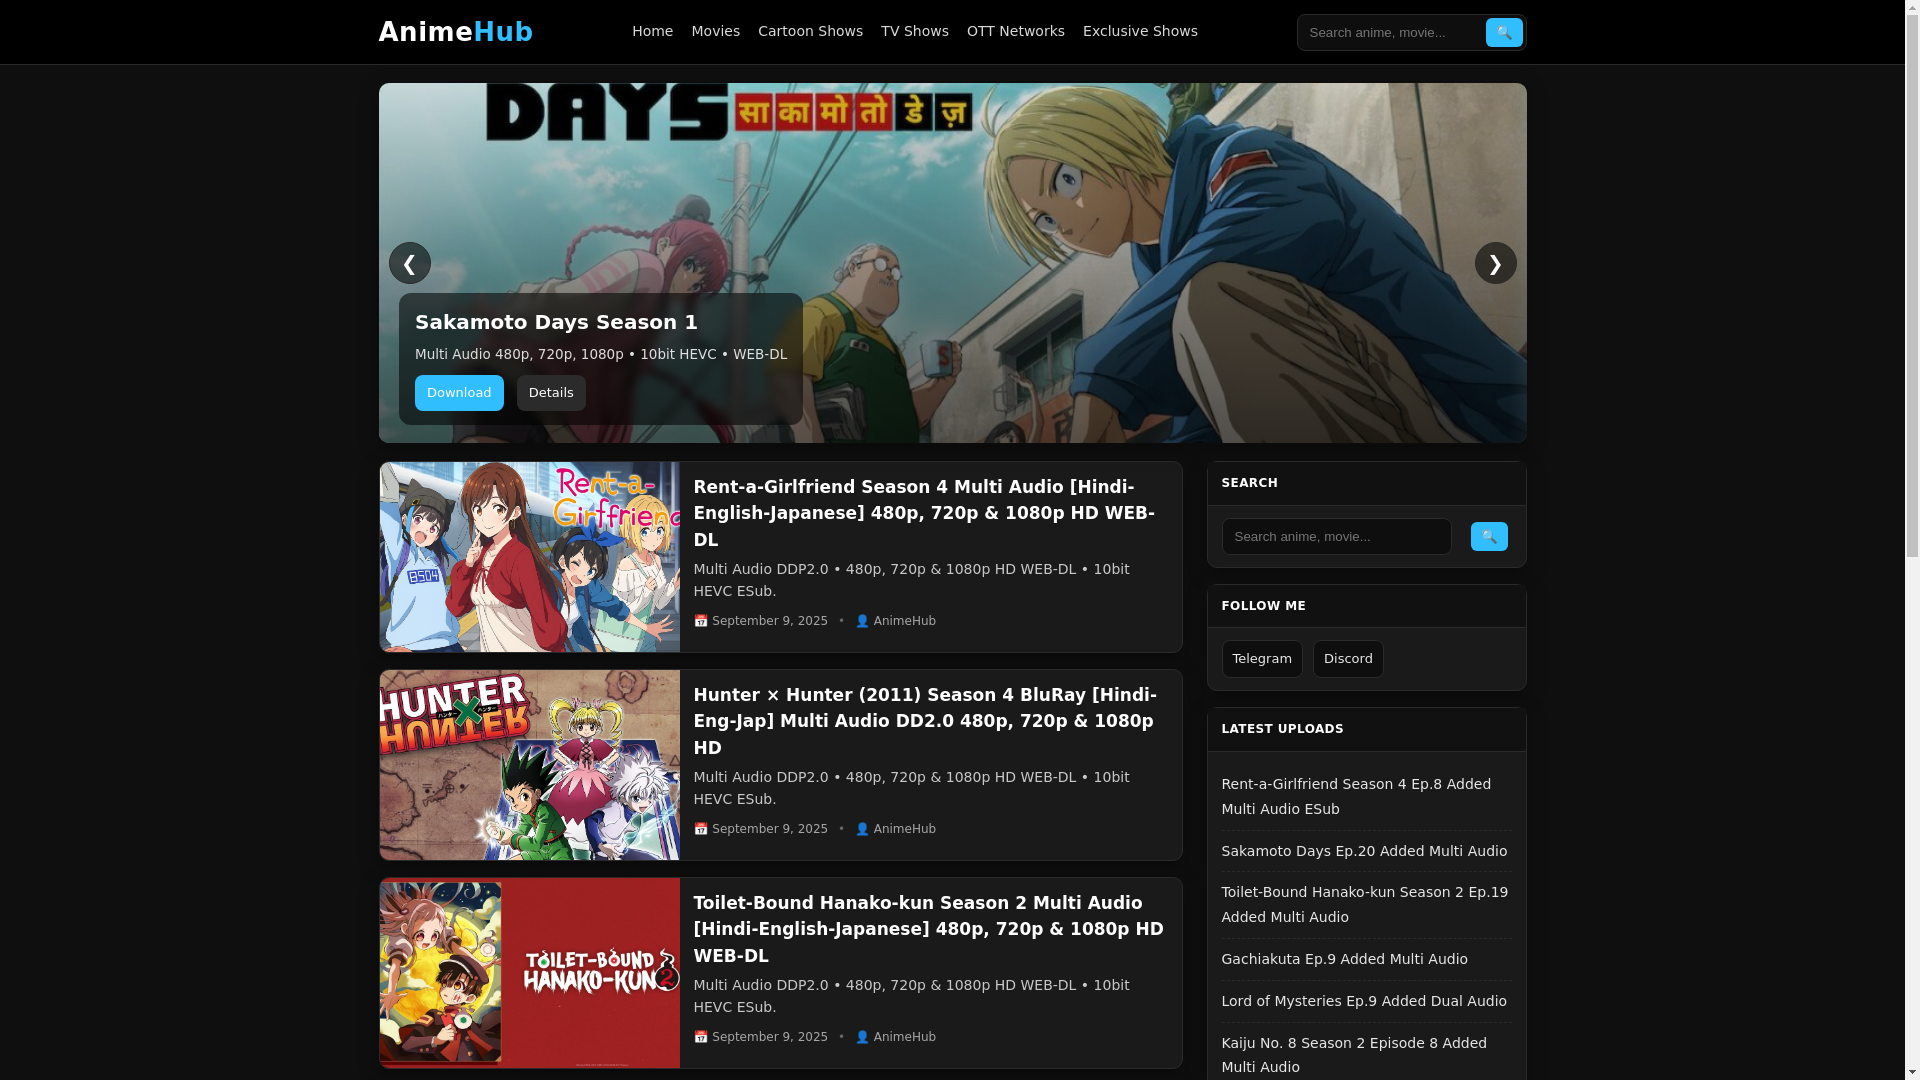Viewport: 1920px width, 1080px height.
Task: Open Sakamoto Days Ep.20 latest upload
Action: tap(1364, 851)
